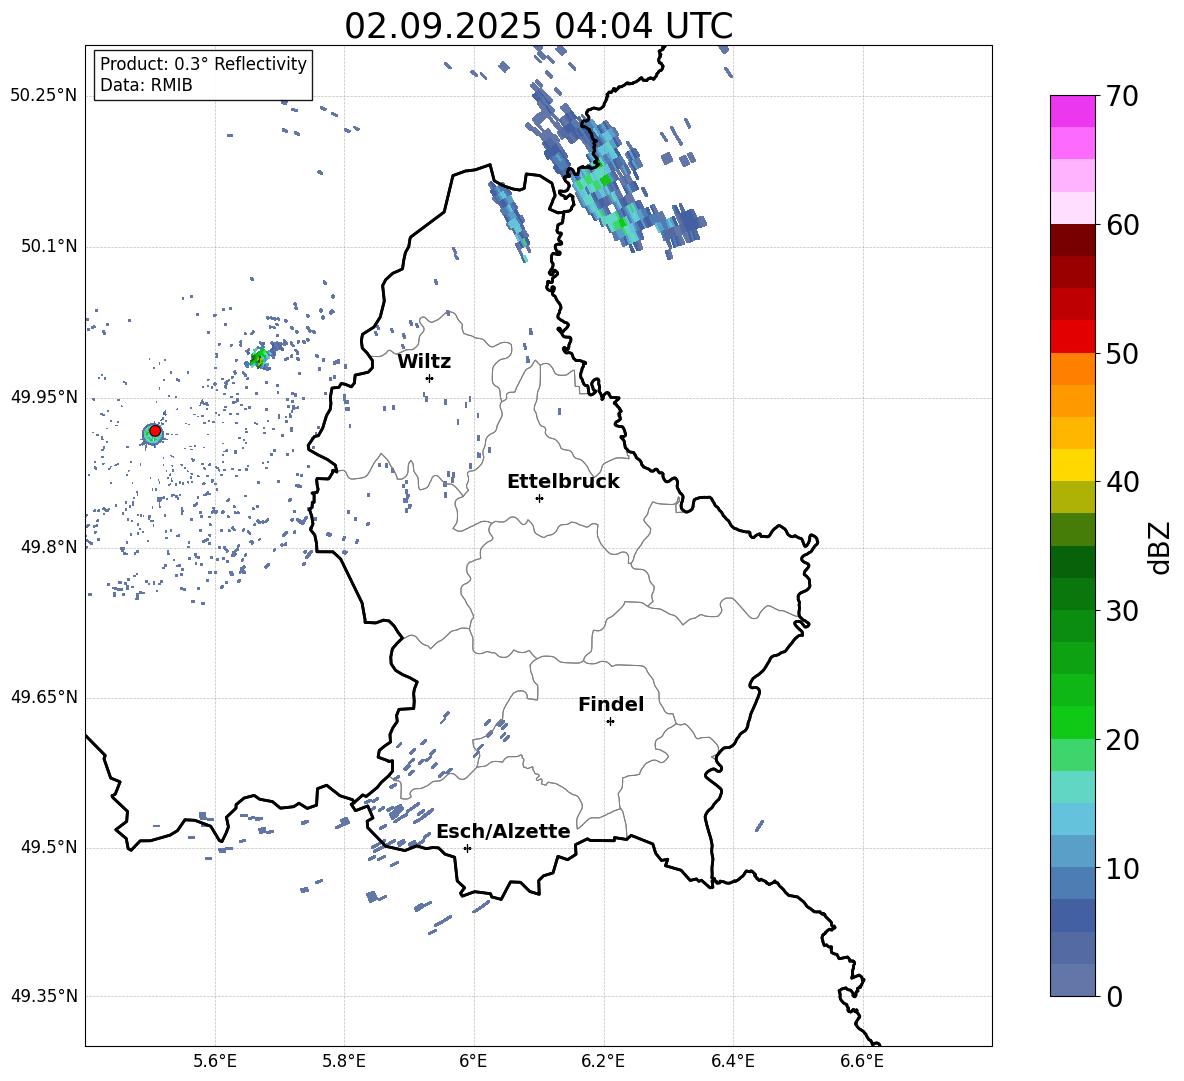Click the Esch/Alzette cross marker
Viewport: 1184px width, 1081px height.
(467, 848)
